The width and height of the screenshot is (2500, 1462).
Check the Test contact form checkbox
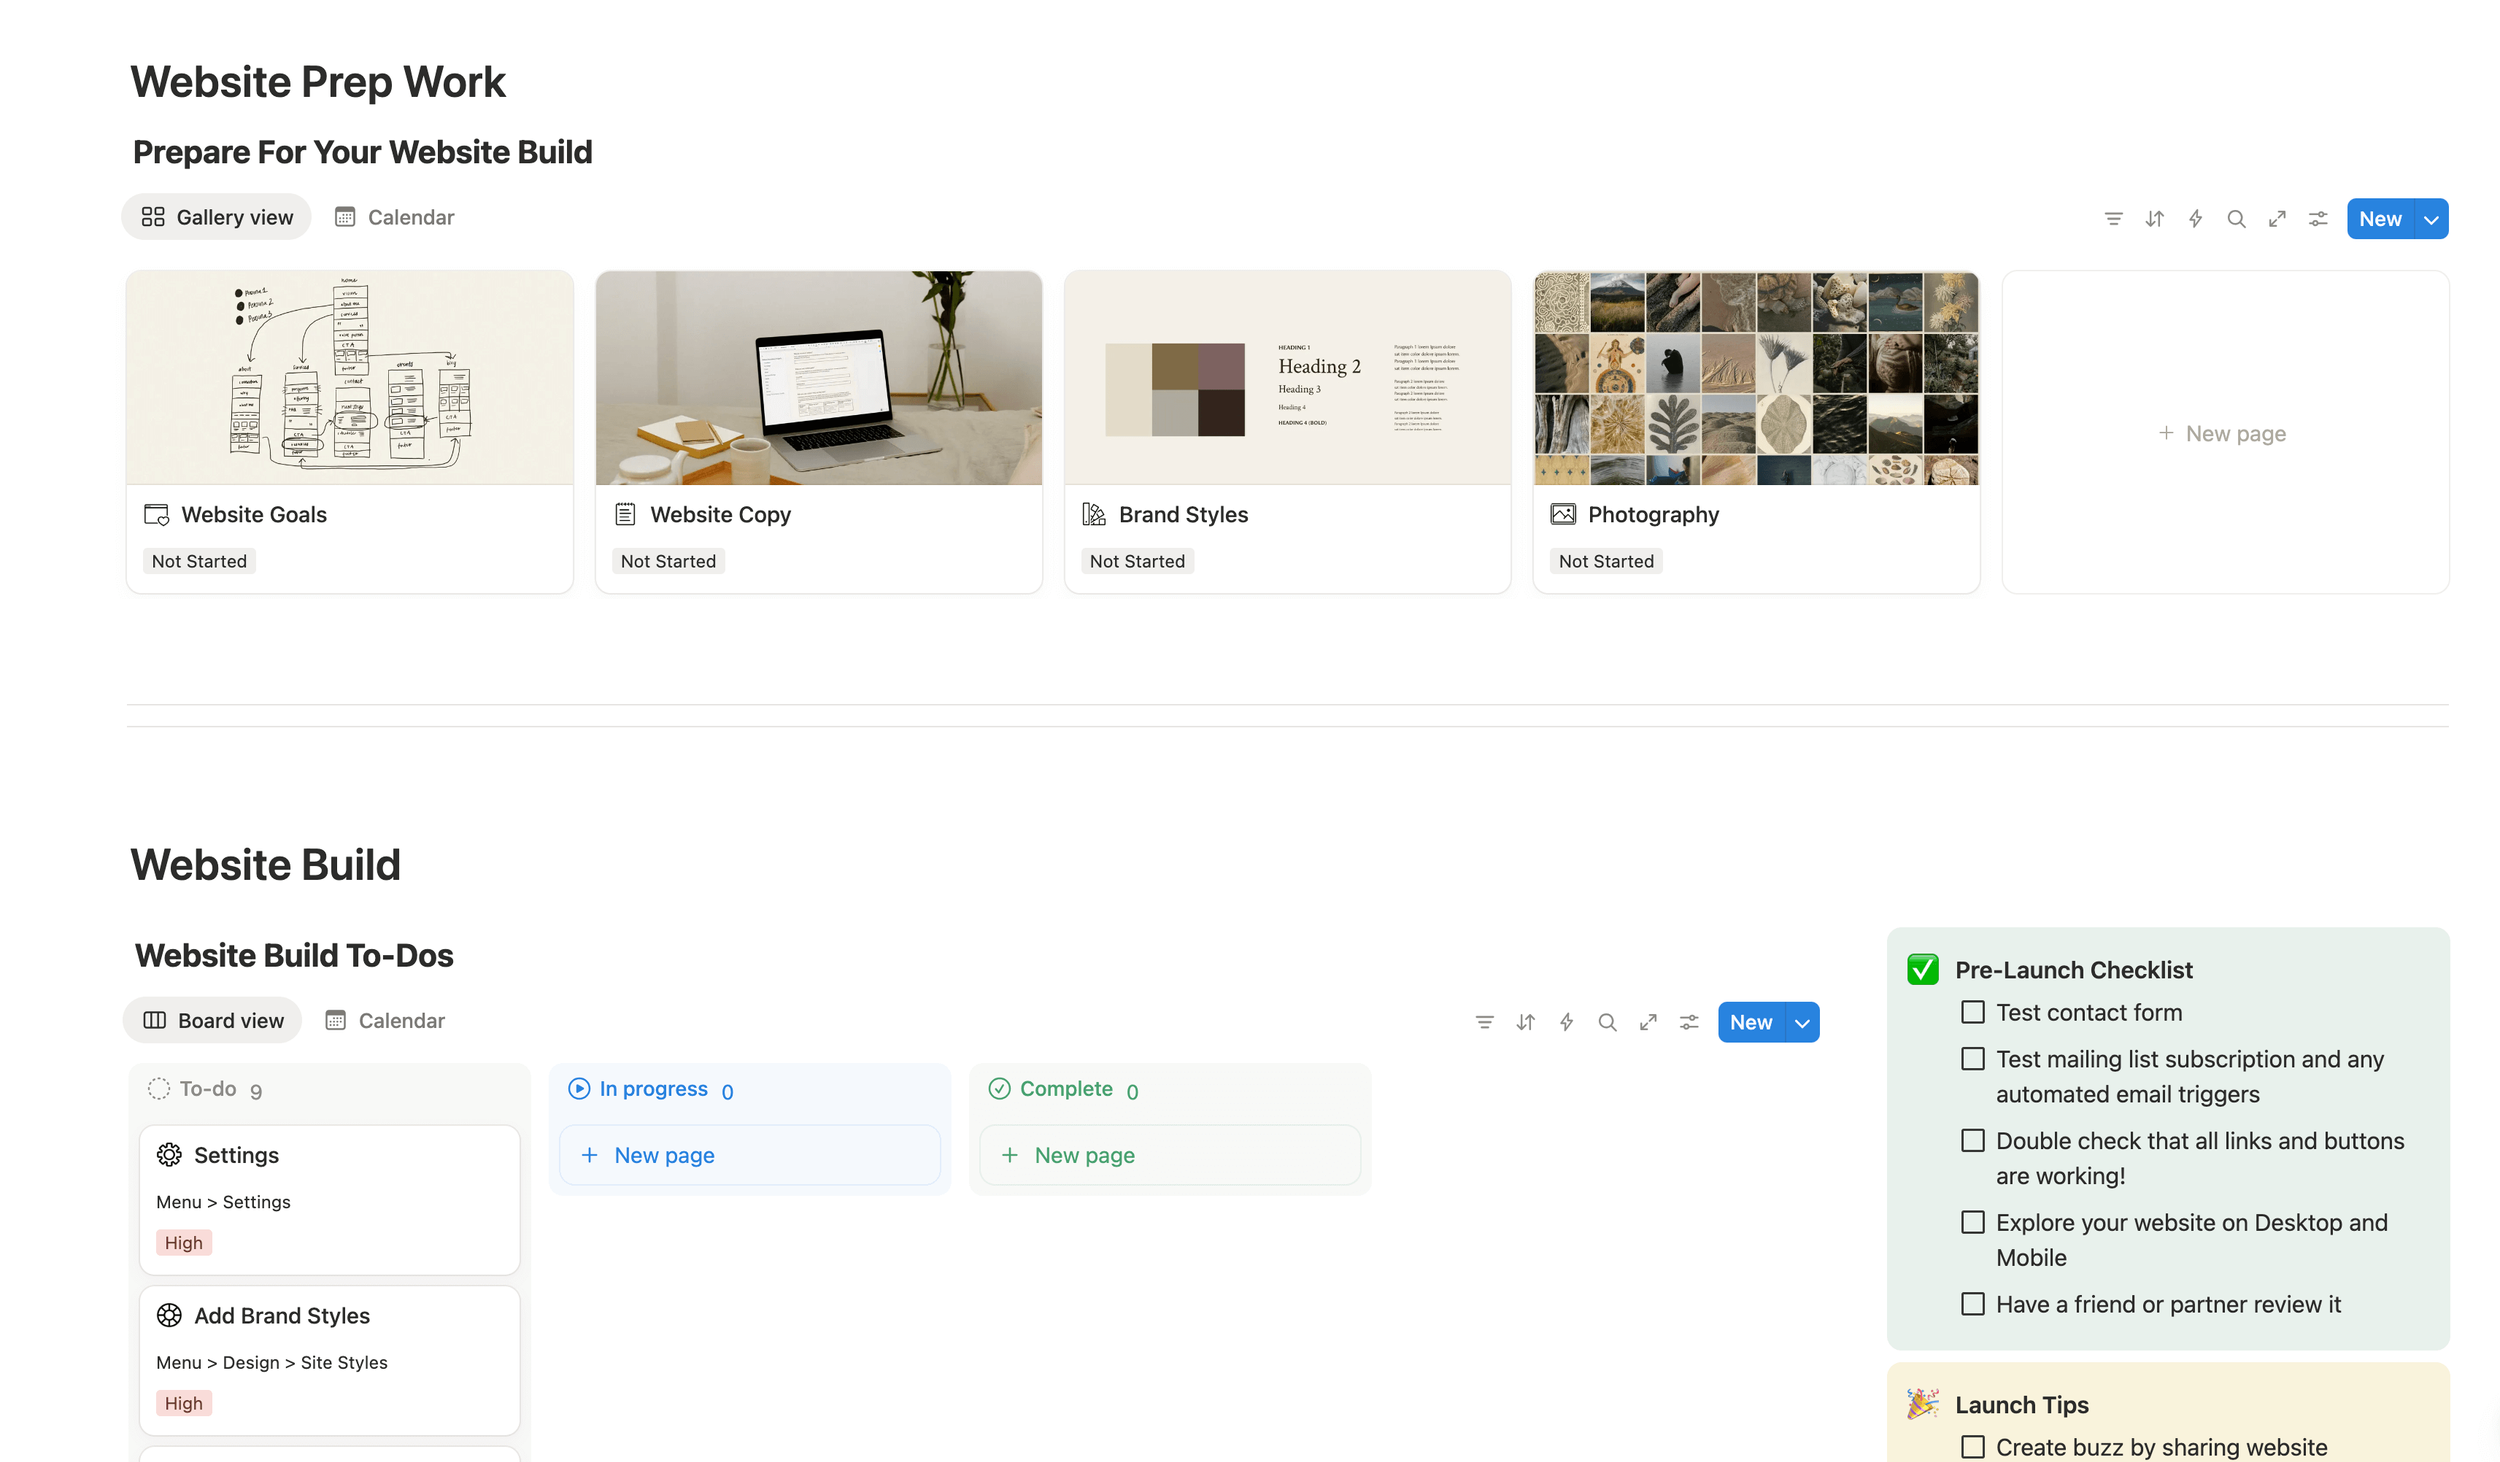click(x=1972, y=1012)
